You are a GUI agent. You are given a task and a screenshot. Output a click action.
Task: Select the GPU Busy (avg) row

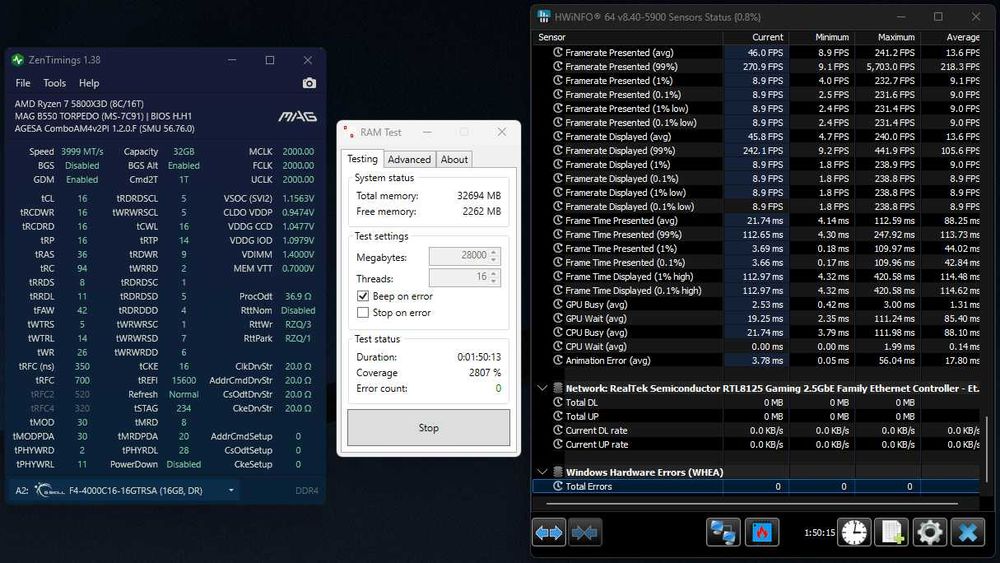(x=756, y=304)
